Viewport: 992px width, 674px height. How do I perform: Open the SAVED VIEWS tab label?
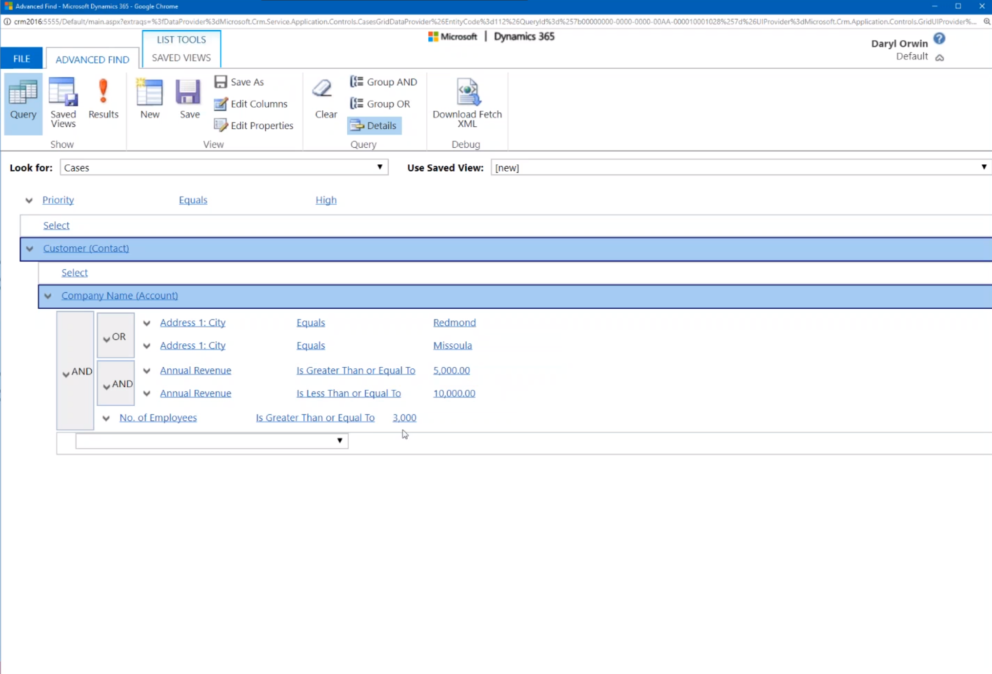click(182, 58)
